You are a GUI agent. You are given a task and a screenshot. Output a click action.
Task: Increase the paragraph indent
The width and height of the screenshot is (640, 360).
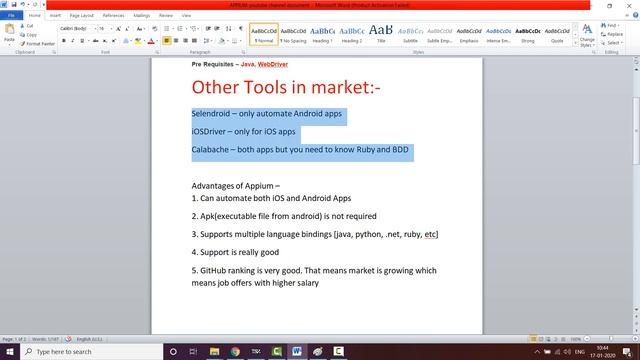217,29
